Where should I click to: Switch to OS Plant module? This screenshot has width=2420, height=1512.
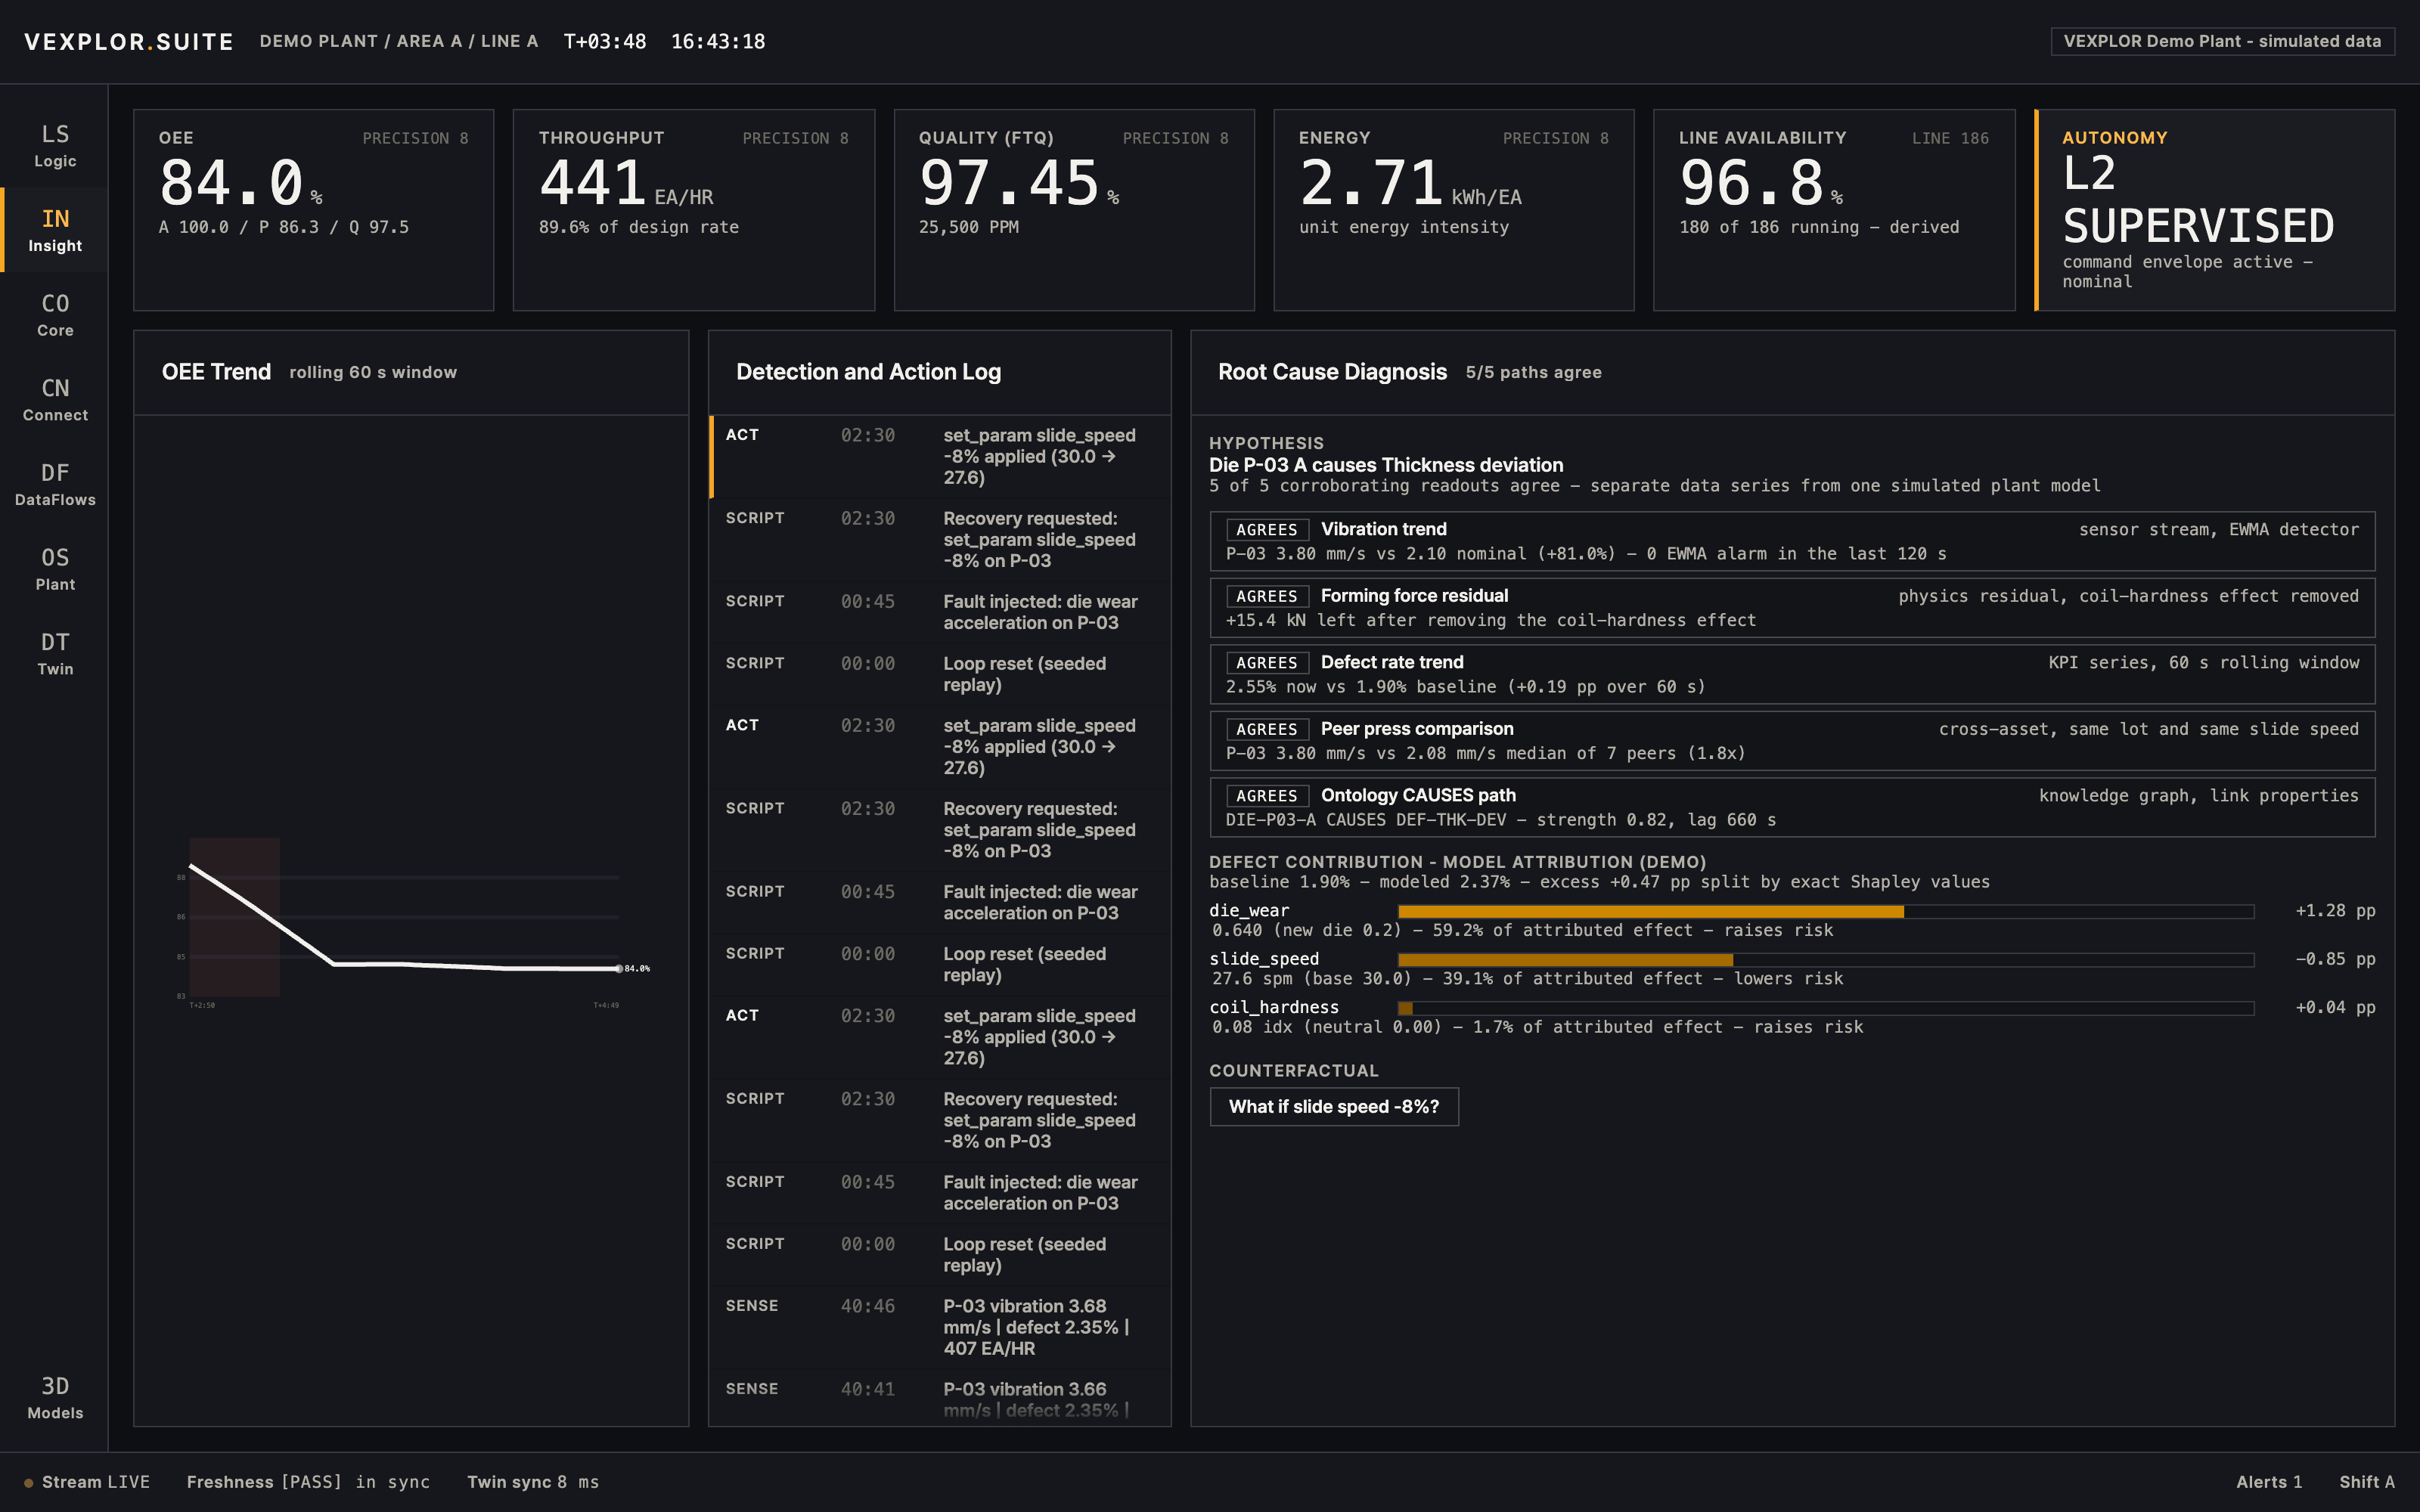point(55,568)
